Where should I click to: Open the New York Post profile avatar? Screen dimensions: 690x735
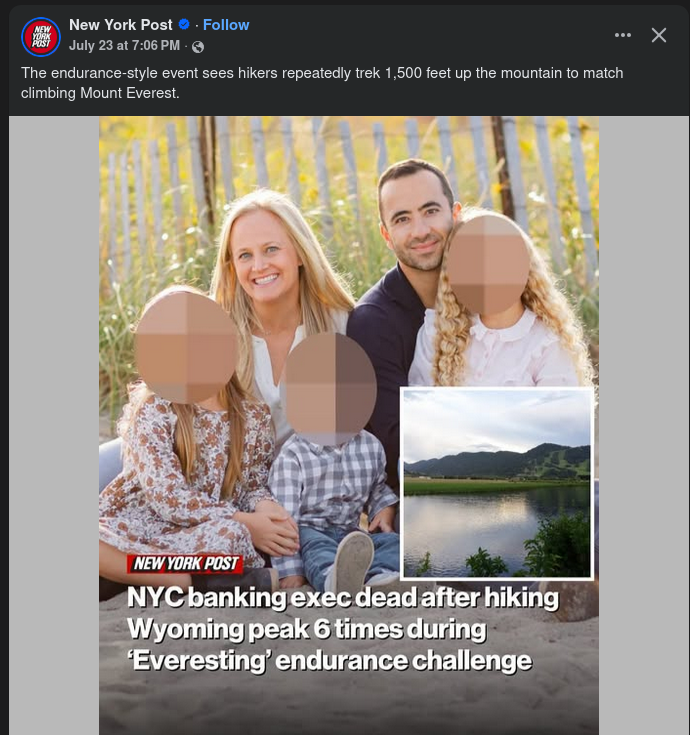pos(41,37)
